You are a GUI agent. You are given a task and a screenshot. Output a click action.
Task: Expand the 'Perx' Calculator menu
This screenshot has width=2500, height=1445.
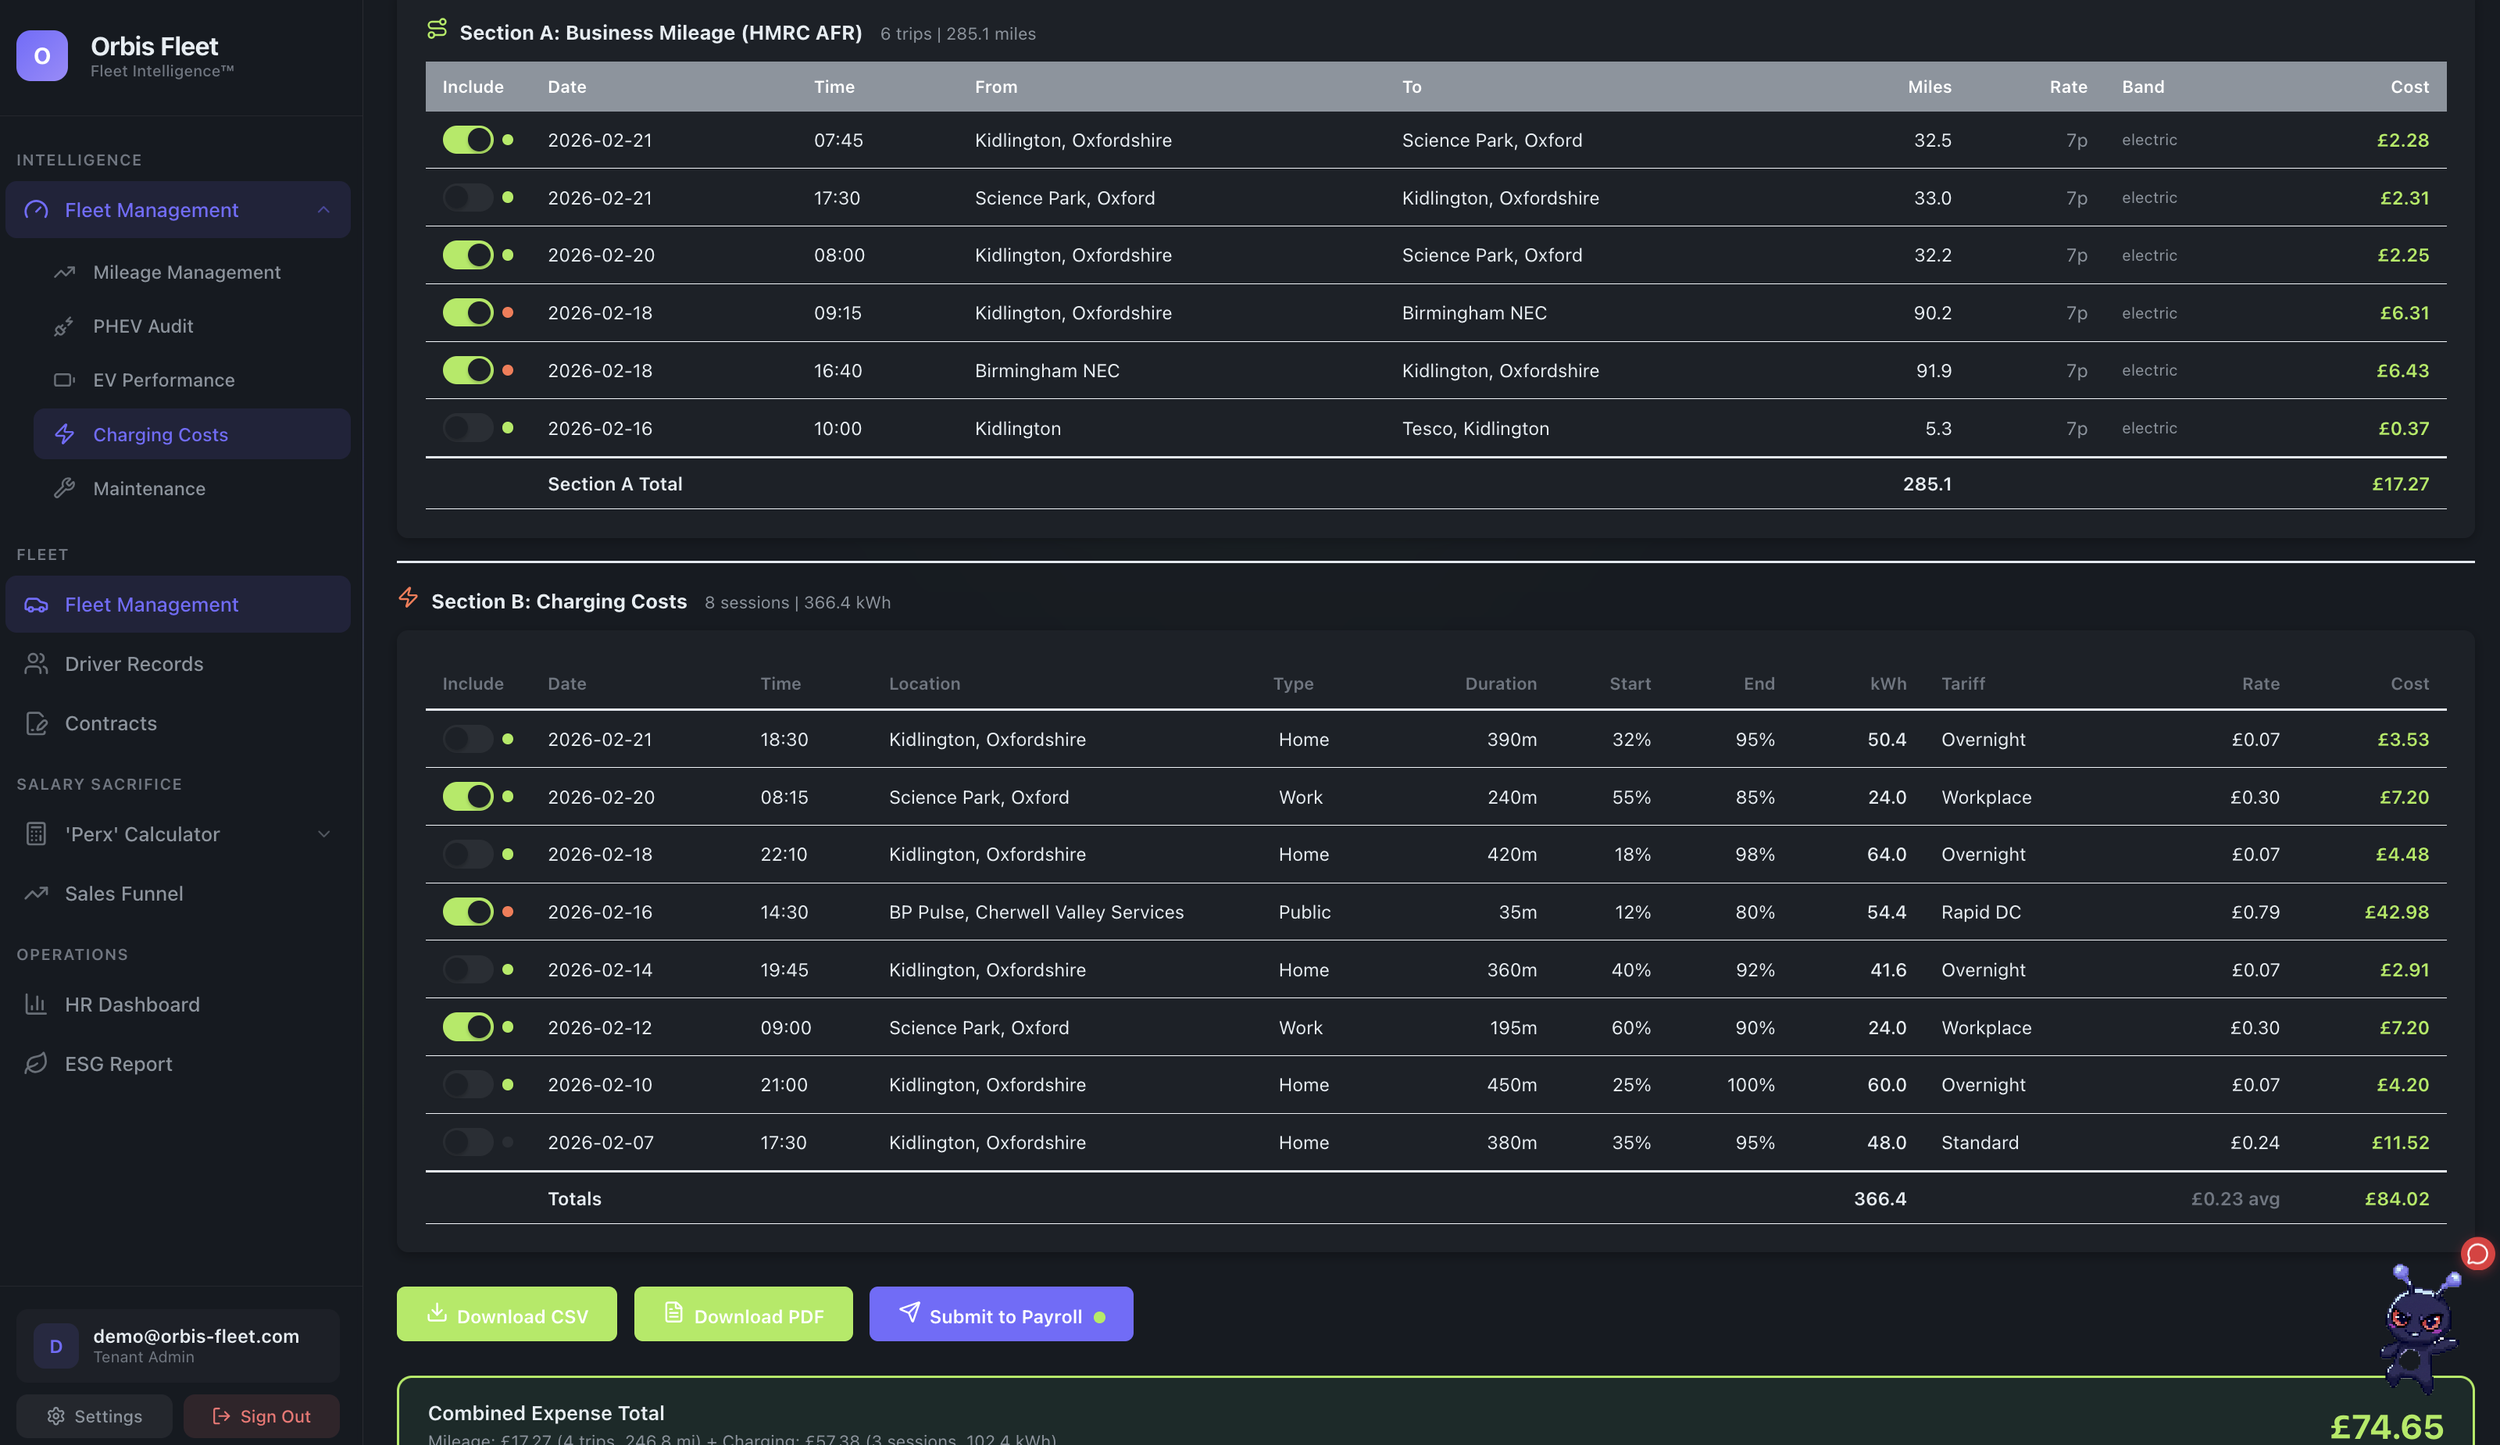click(x=322, y=833)
